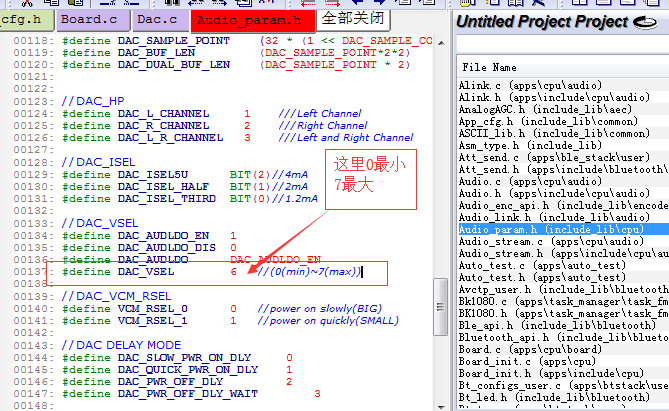
Task: Click VCM_RSEL_0 define on line 140
Action: click(x=153, y=309)
